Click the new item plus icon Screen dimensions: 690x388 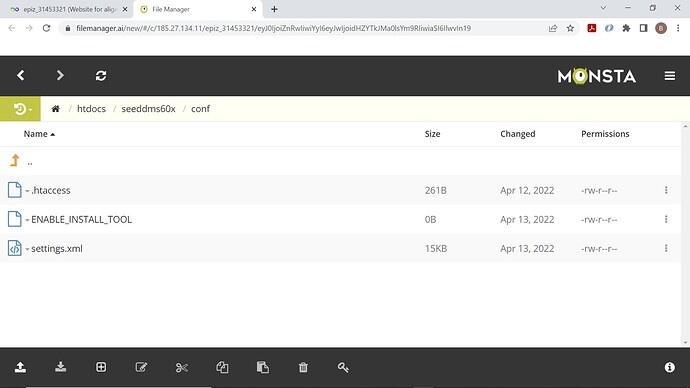(101, 367)
